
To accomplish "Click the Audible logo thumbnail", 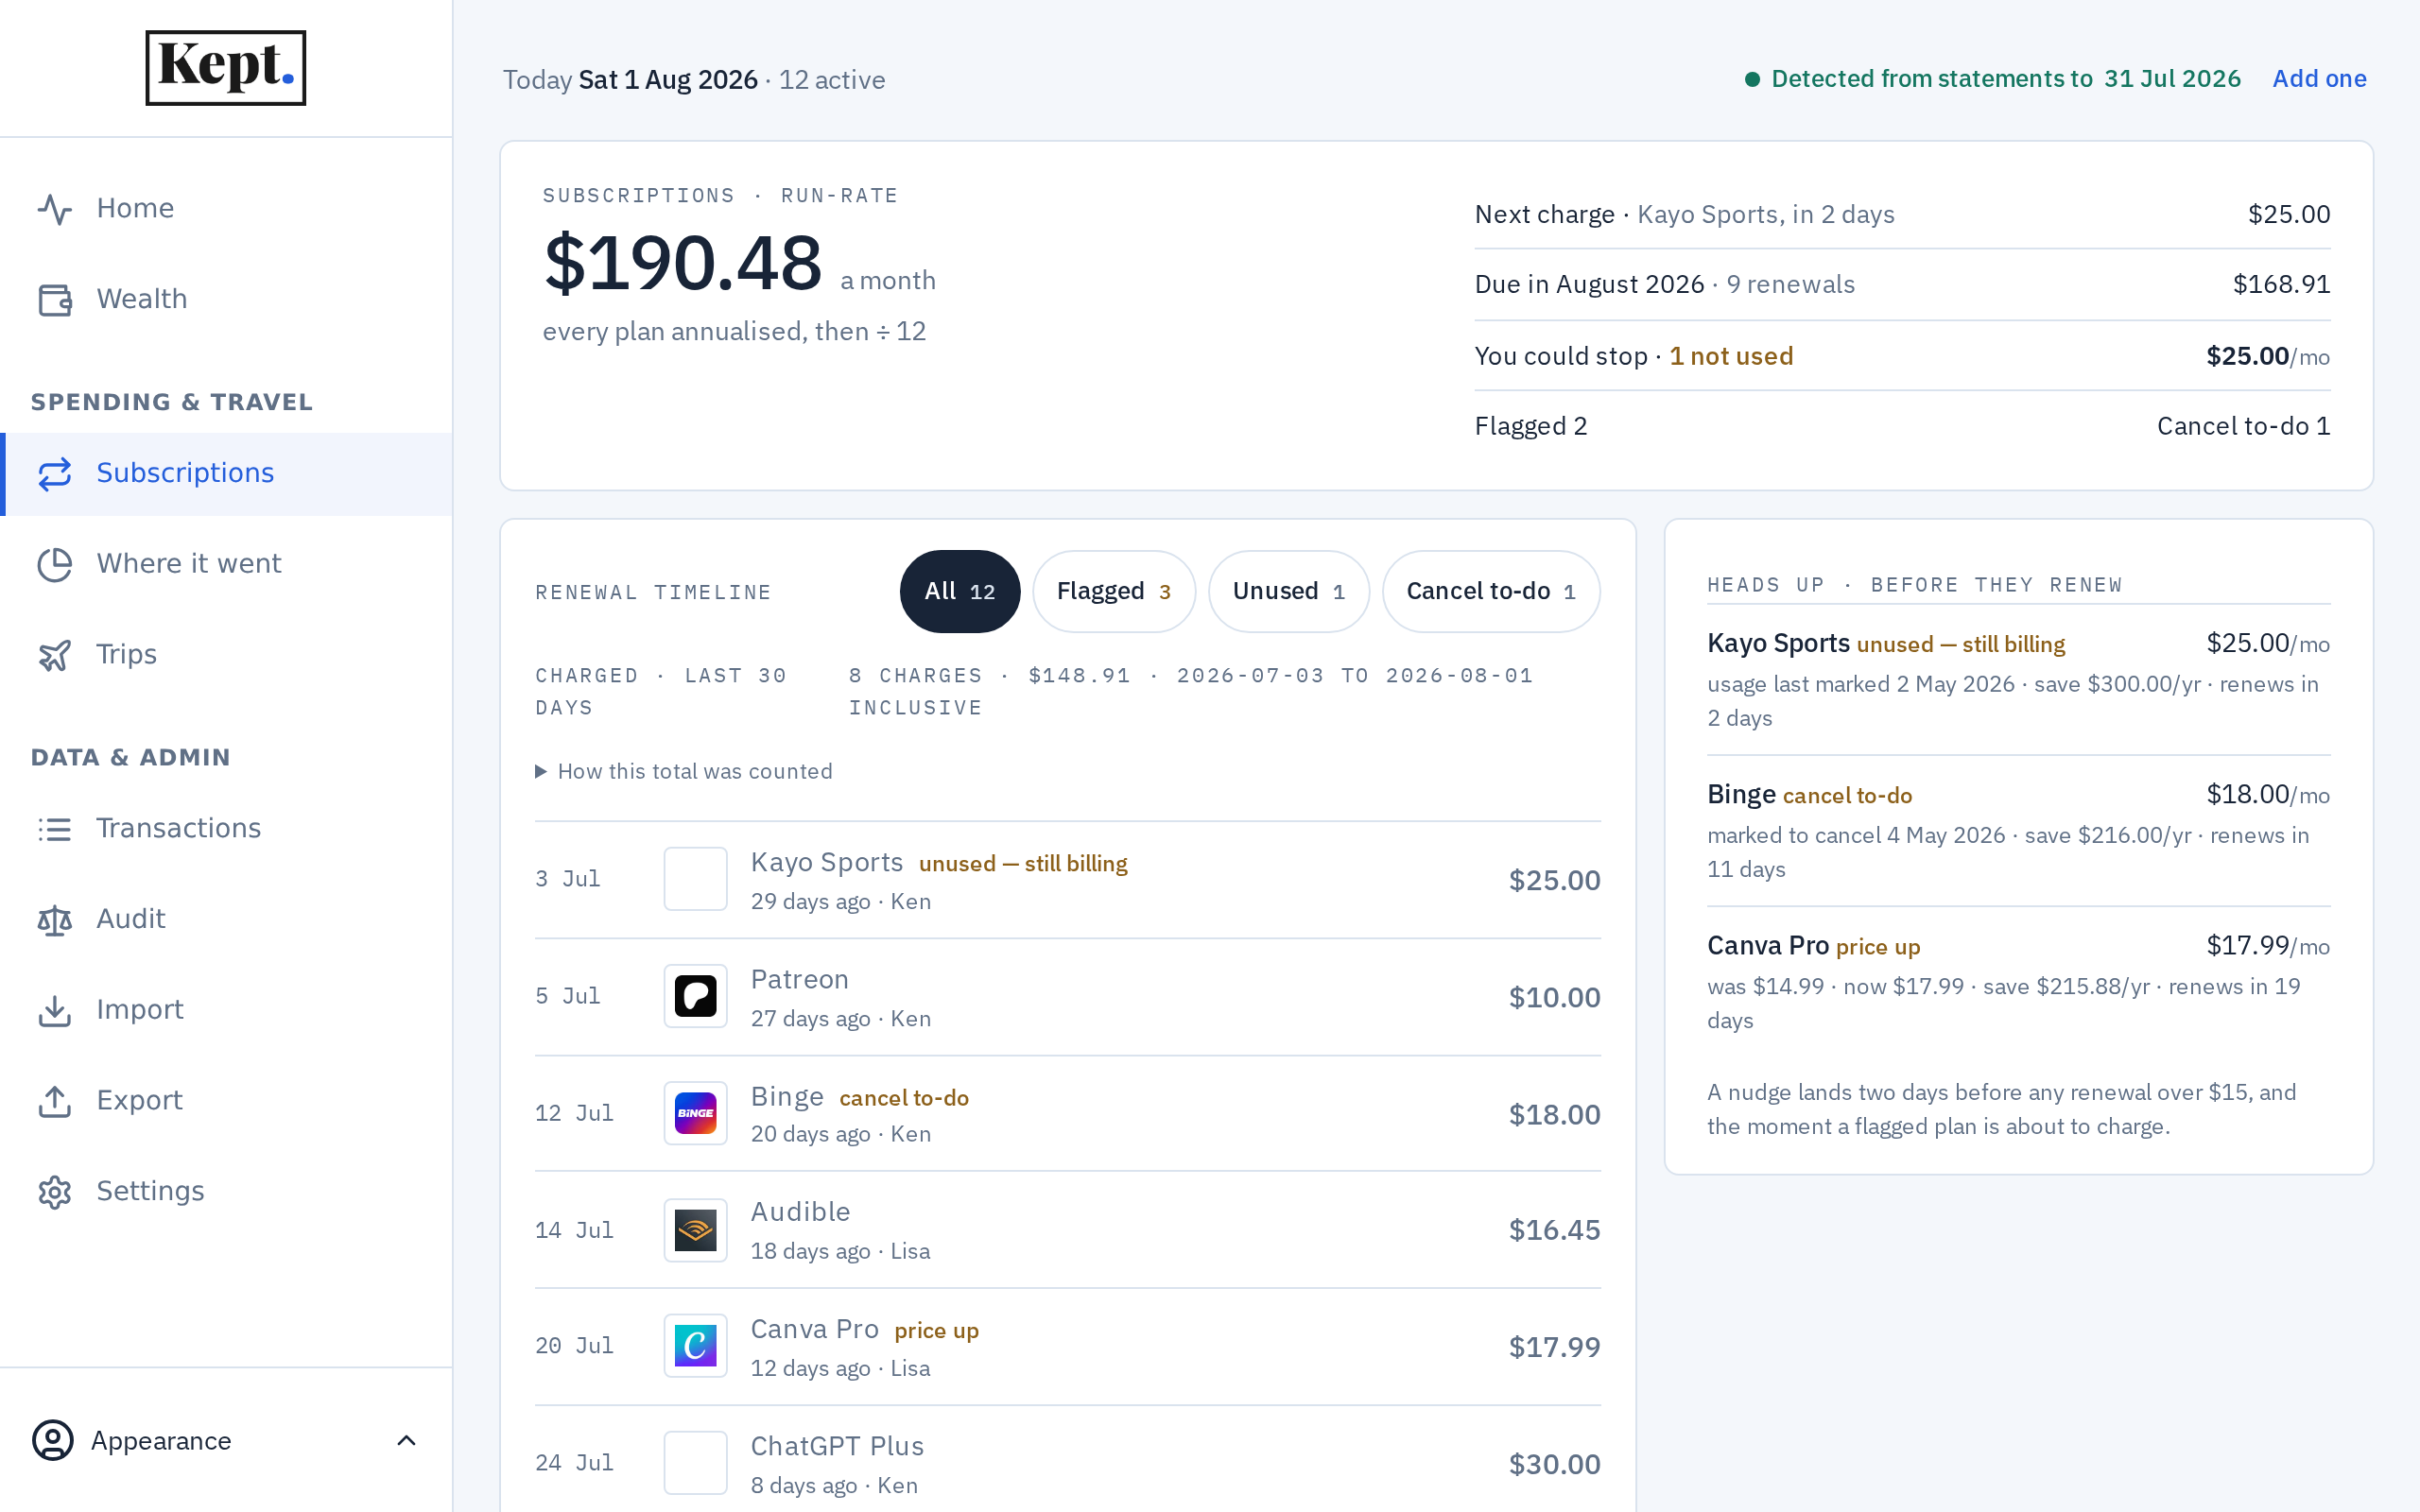I will pos(696,1230).
